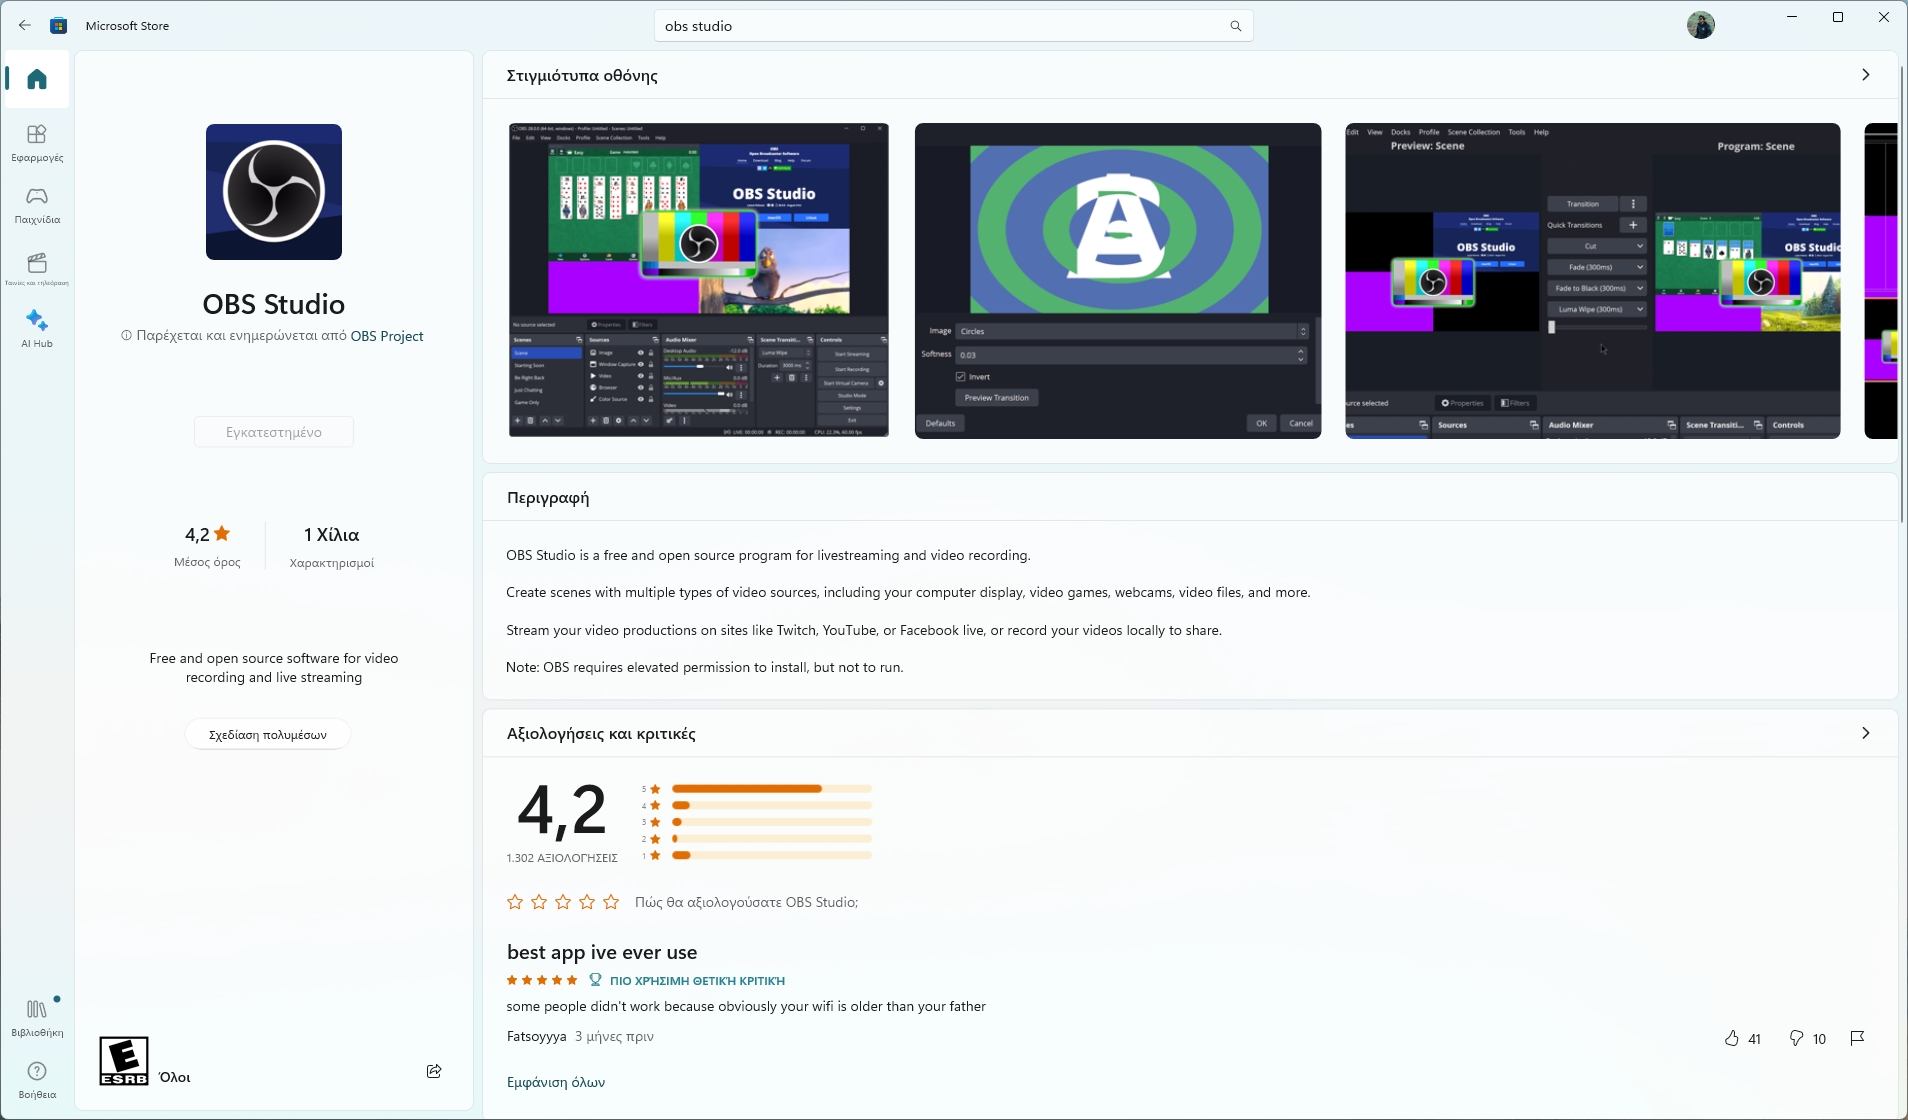Click the back arrow in title bar
1908x1120 pixels.
pos(25,26)
